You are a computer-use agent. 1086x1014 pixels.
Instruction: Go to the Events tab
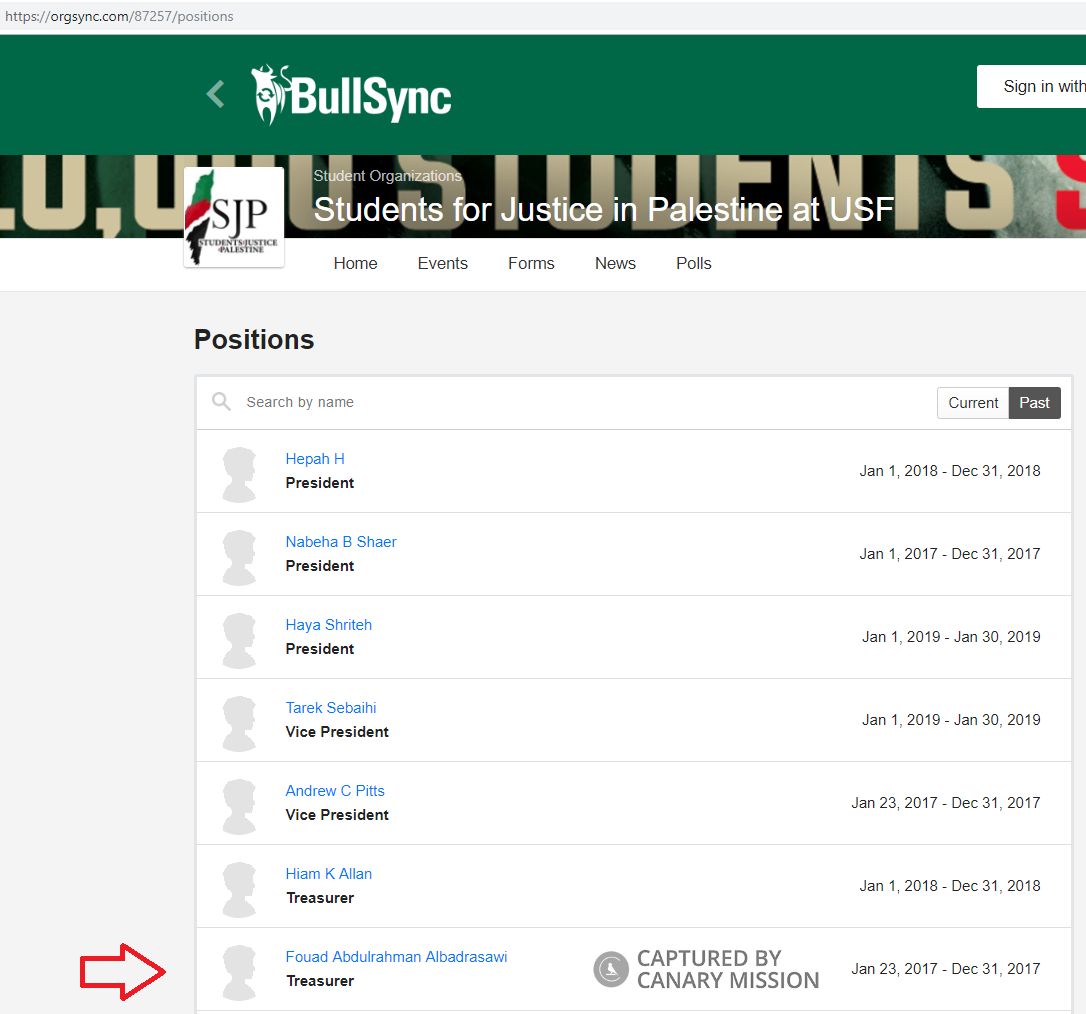[442, 264]
